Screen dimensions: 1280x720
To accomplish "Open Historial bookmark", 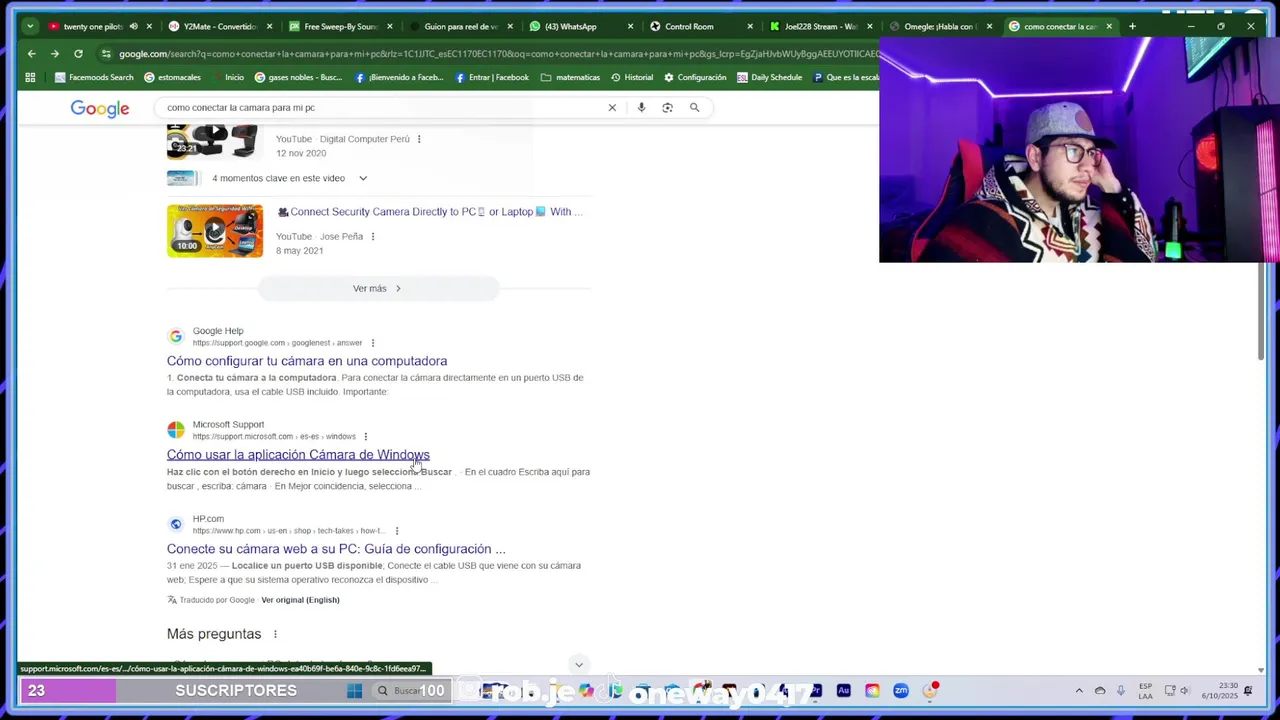I will point(631,77).
